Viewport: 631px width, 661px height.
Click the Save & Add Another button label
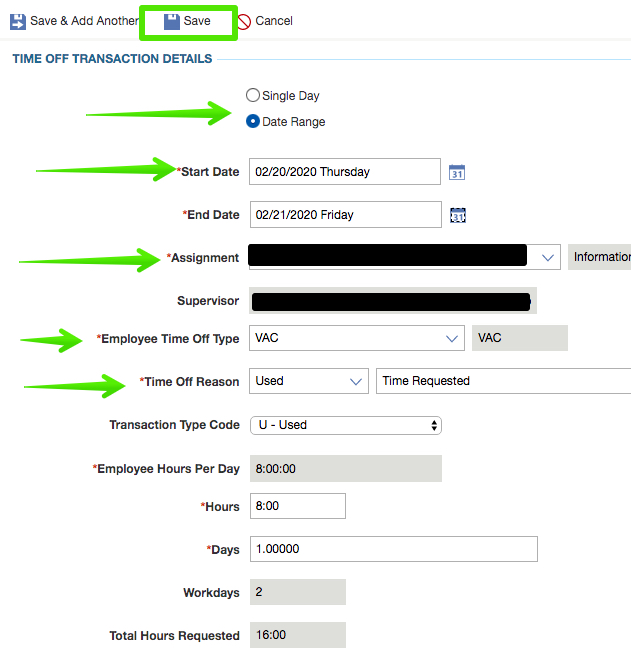pyautogui.click(x=84, y=21)
